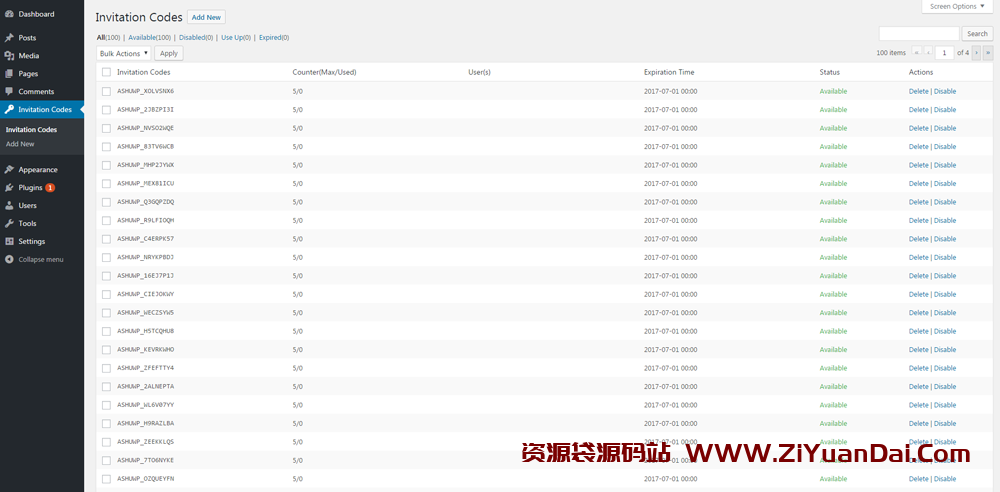Click the orange Plugins update badge
Viewport: 1000px width, 492px height.
pos(50,188)
